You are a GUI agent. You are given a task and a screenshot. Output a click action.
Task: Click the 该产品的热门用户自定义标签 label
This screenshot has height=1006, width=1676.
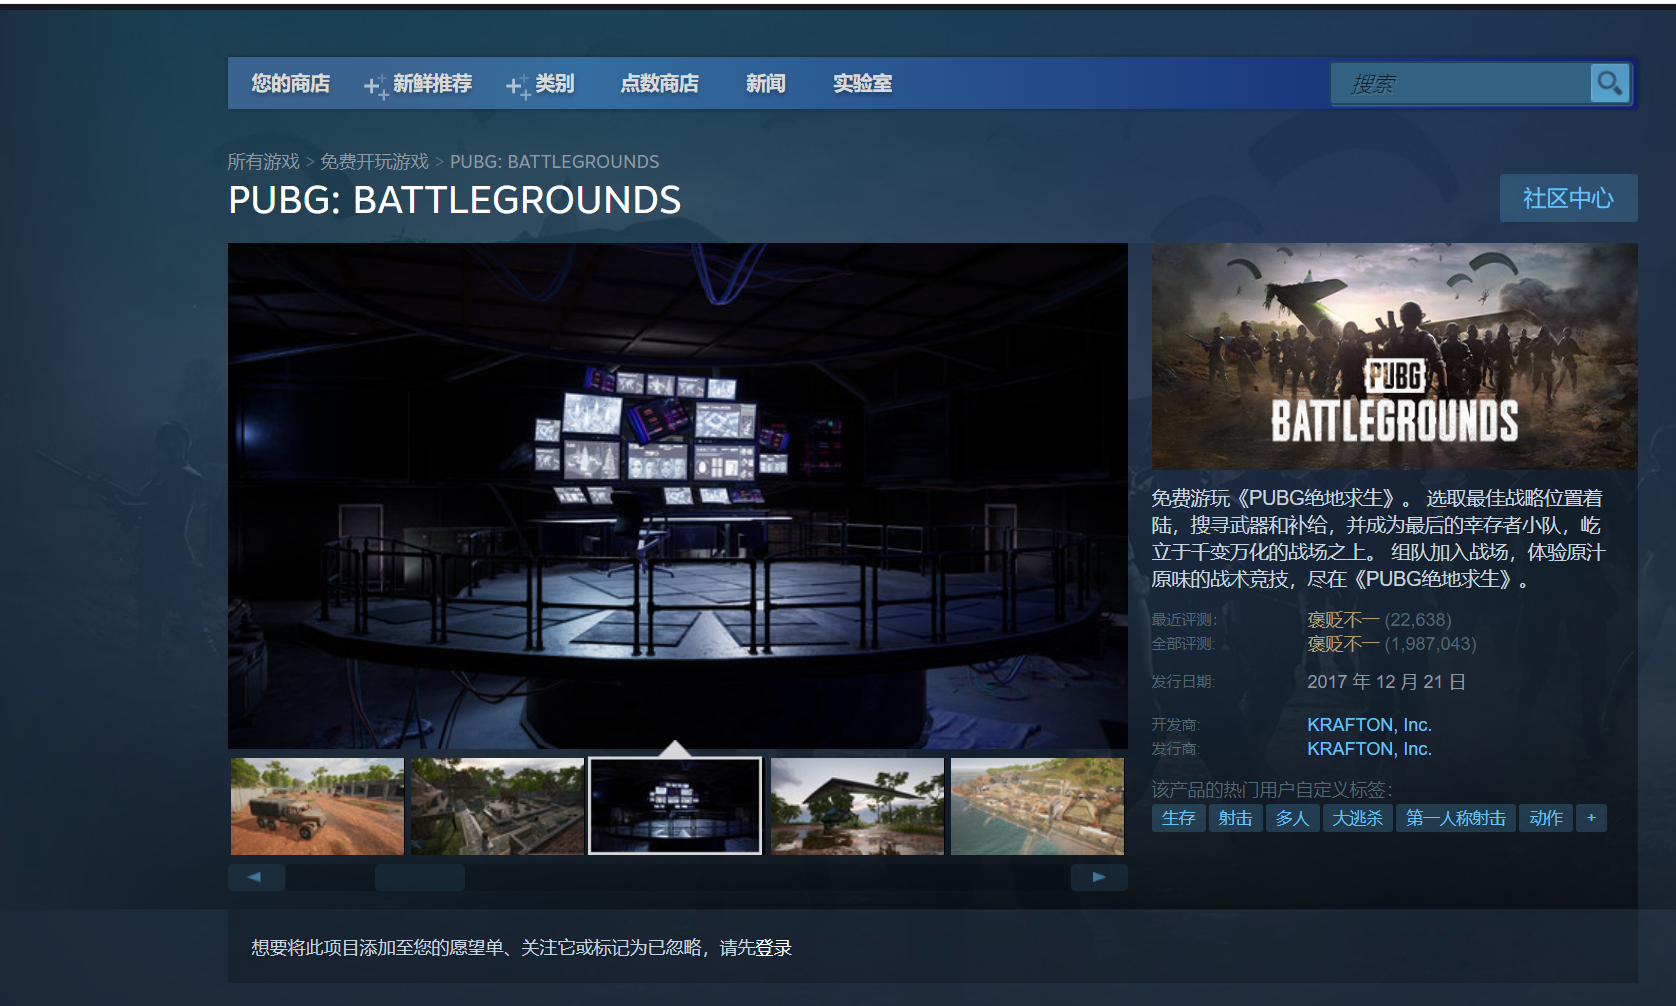tap(1271, 789)
